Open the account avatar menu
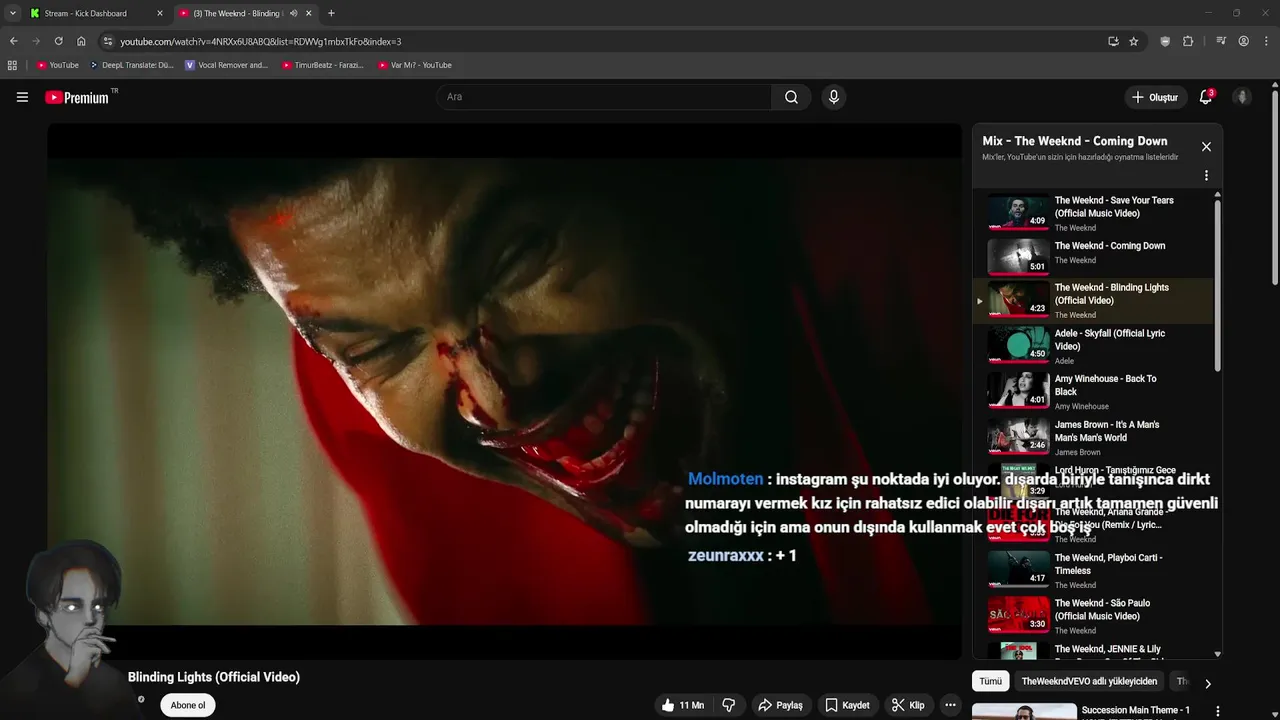1280x720 pixels. coord(1242,97)
